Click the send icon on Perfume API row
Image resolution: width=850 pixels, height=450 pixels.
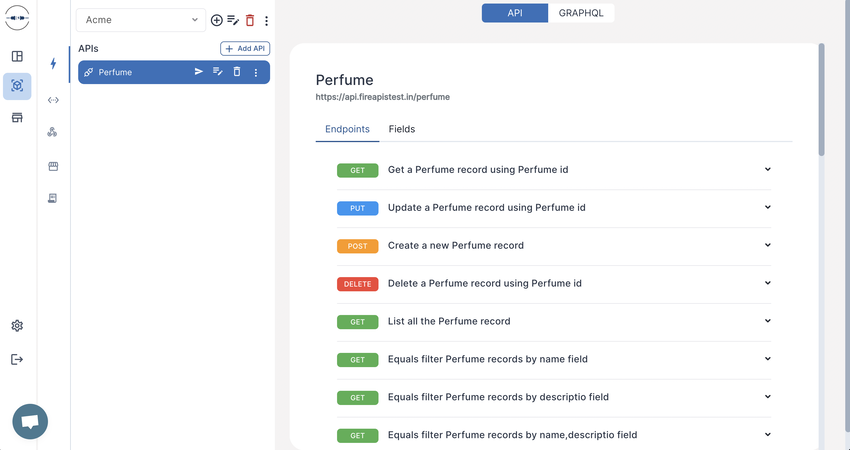(199, 72)
